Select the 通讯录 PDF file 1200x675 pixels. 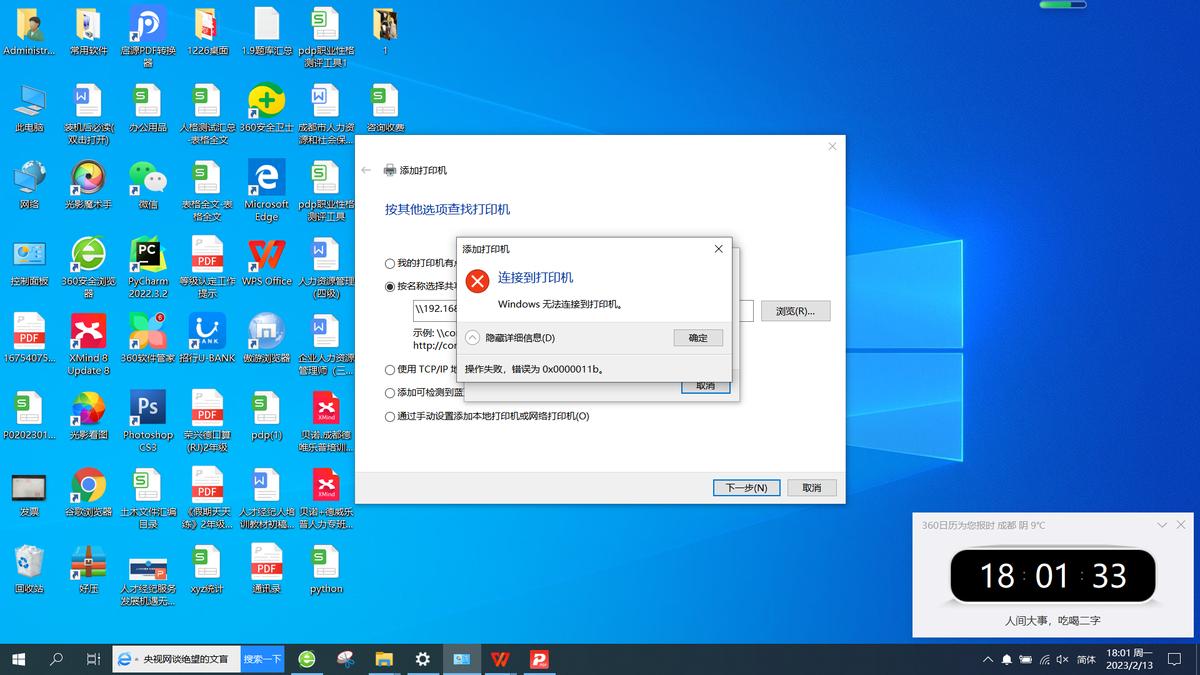(x=266, y=569)
